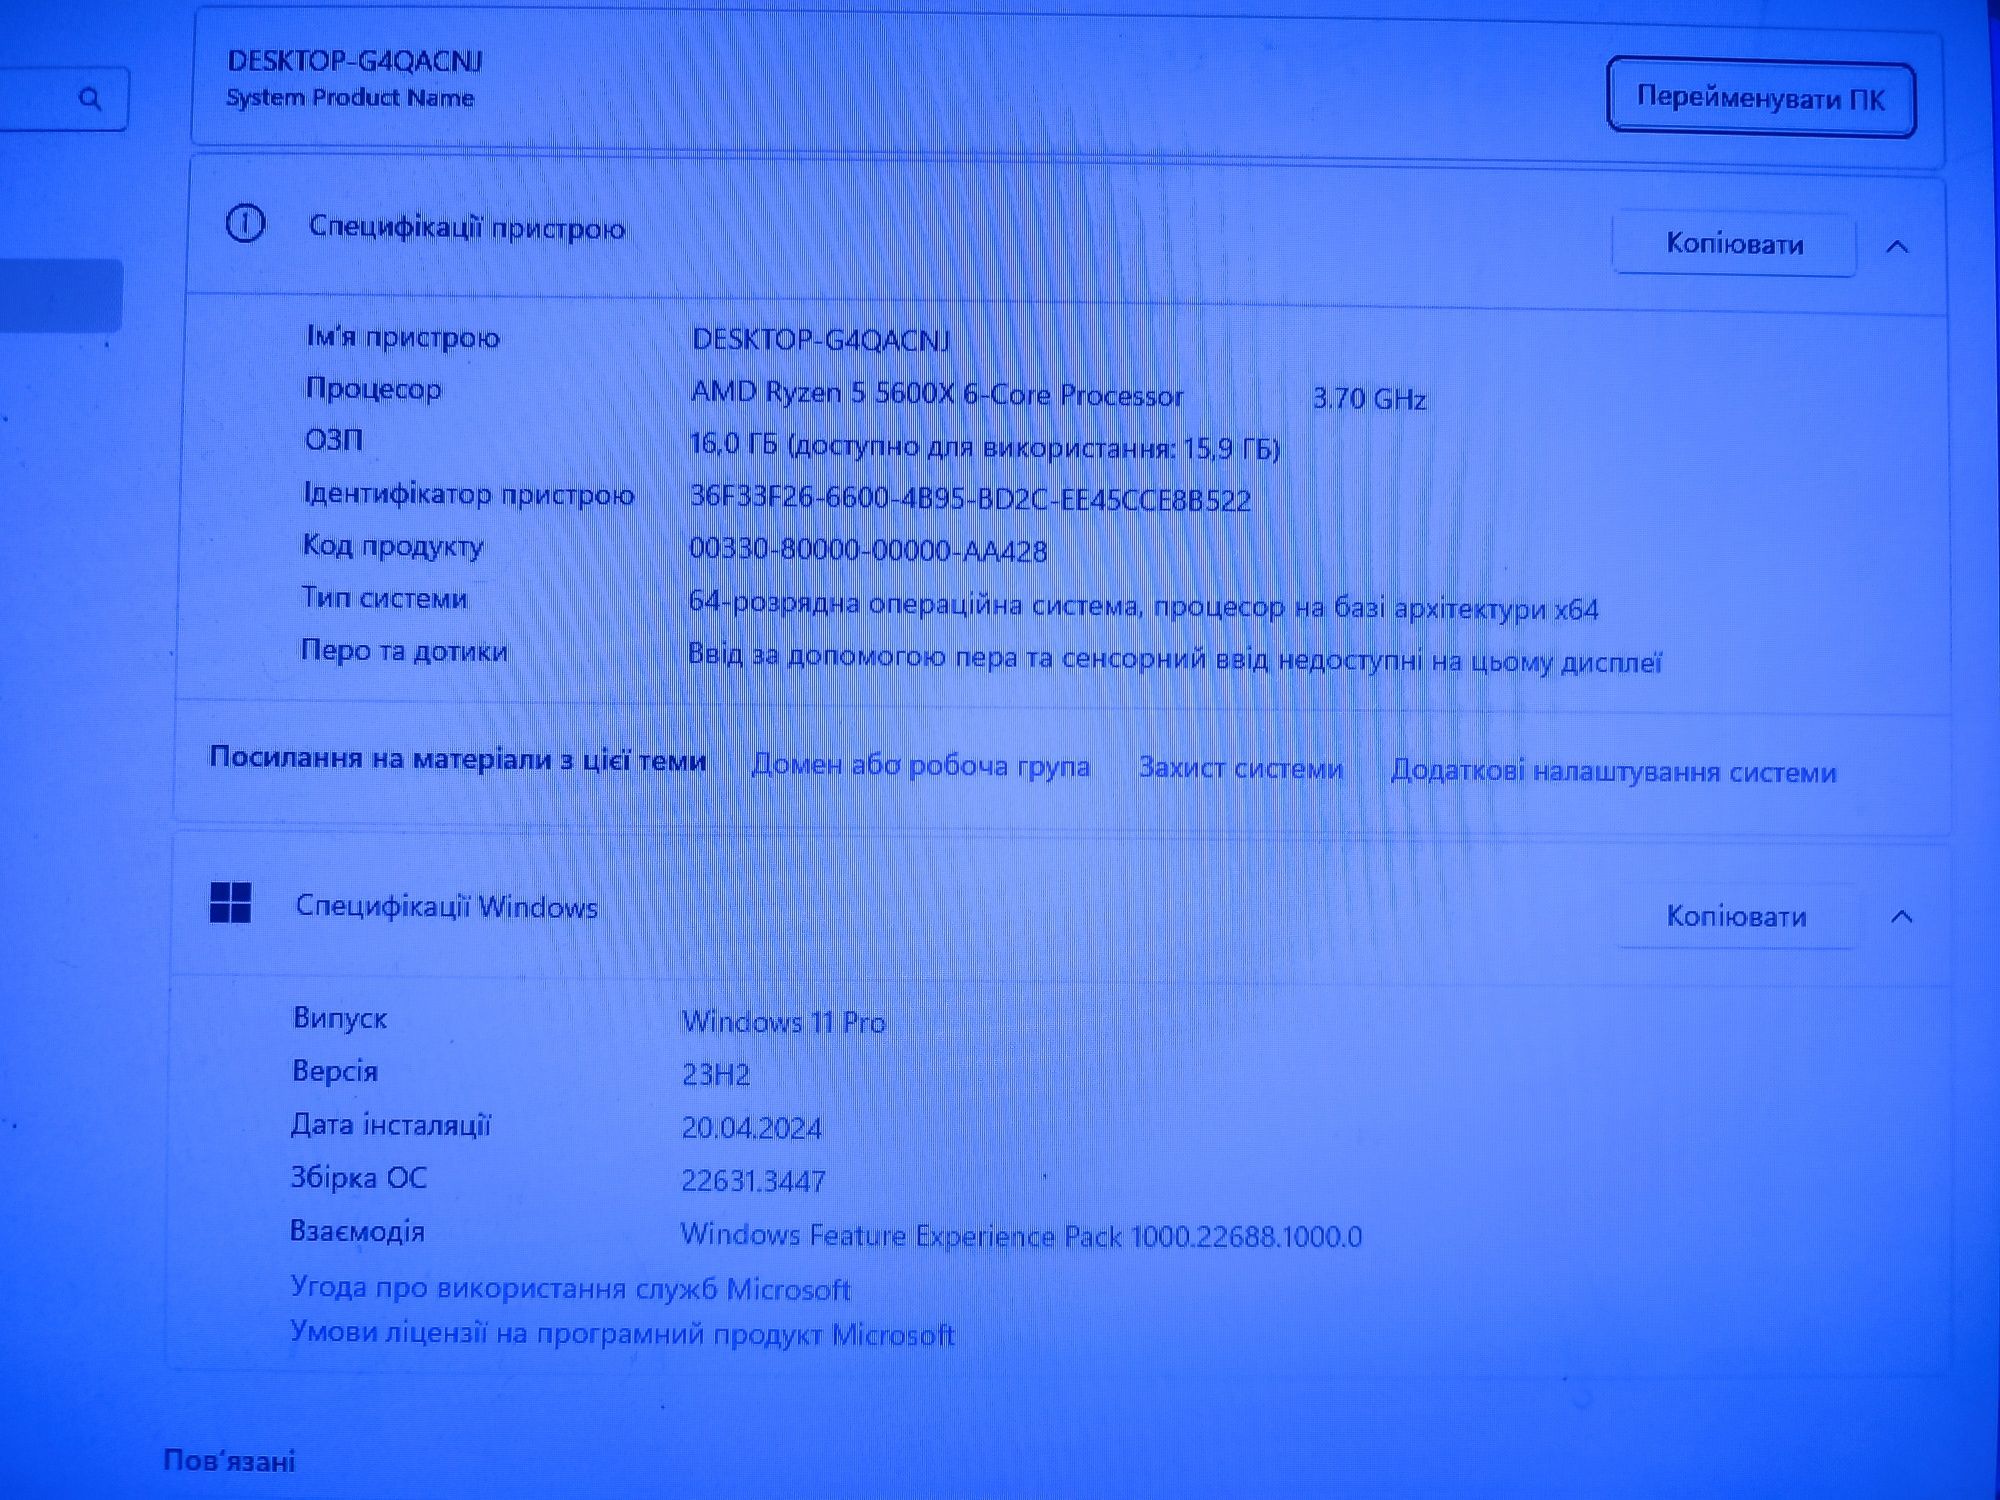This screenshot has height=1500, width=2000.
Task: Click the Посилання на матеріали з цієї теми label
Action: (x=458, y=759)
